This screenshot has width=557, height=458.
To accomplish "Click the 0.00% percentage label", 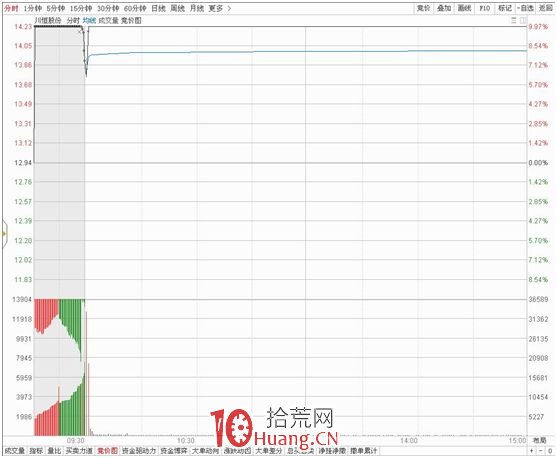I will (539, 163).
